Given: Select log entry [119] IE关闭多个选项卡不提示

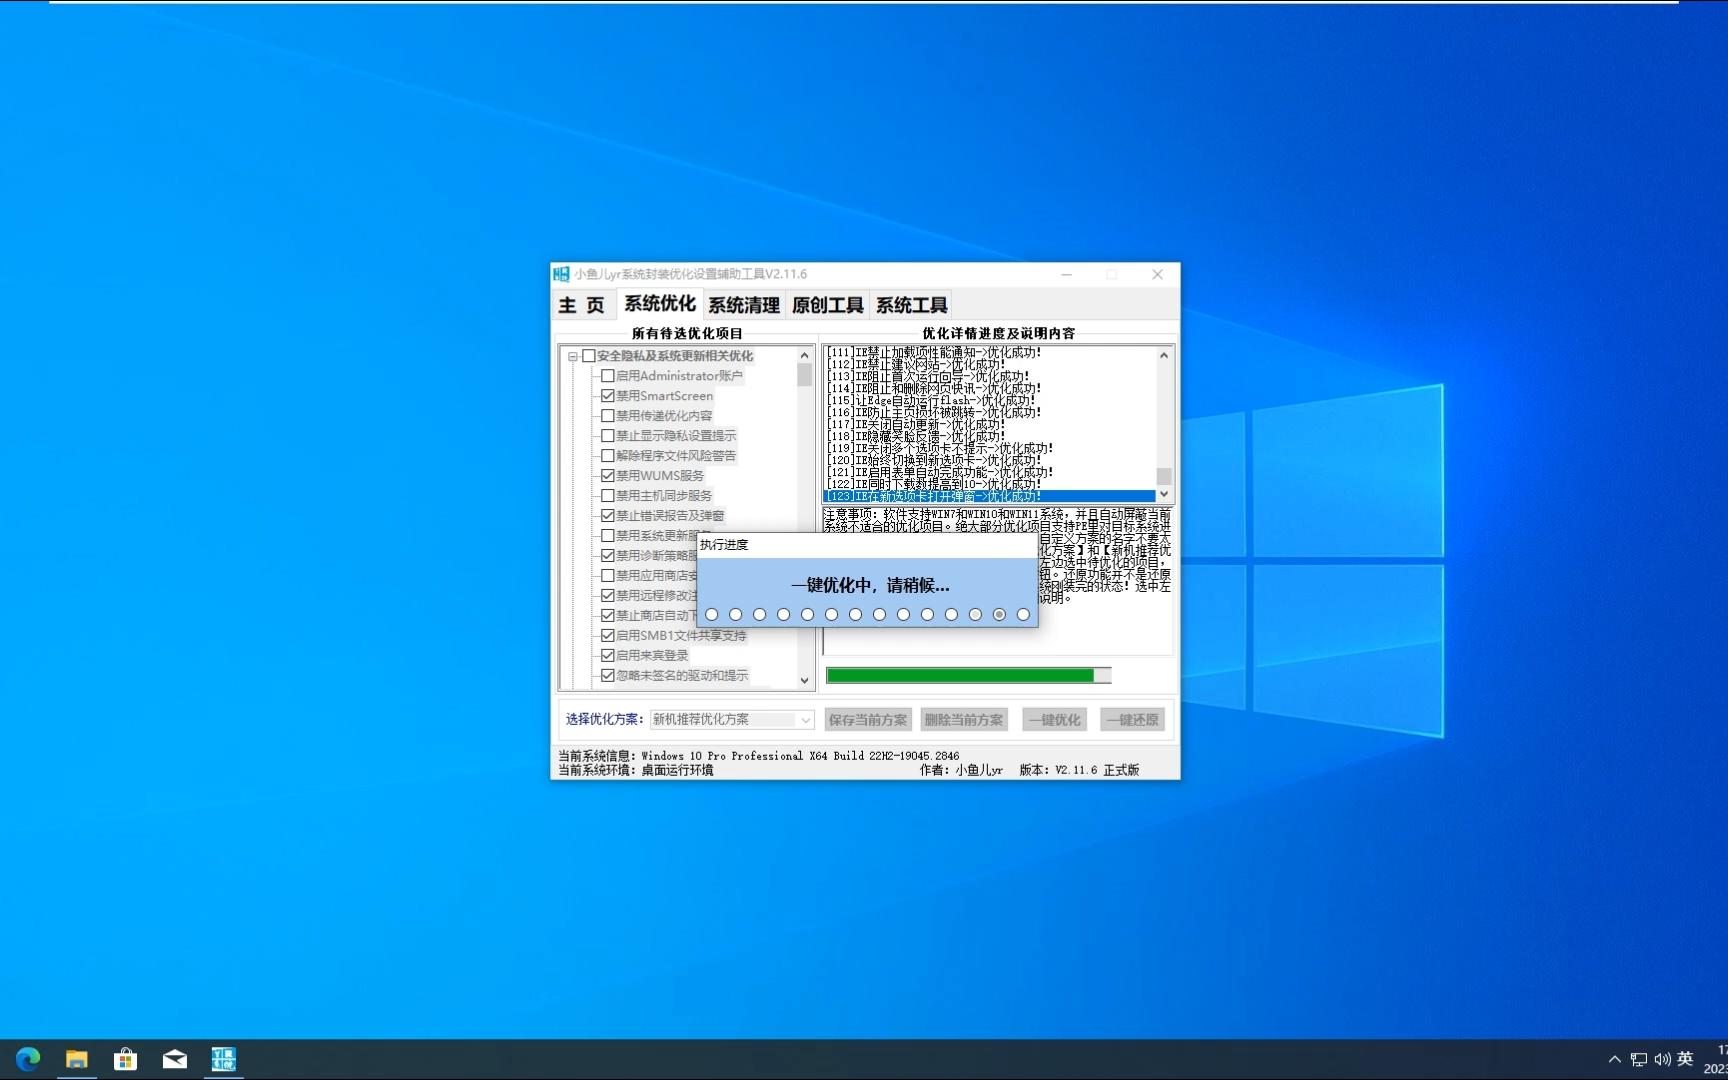Looking at the screenshot, I should coord(989,448).
